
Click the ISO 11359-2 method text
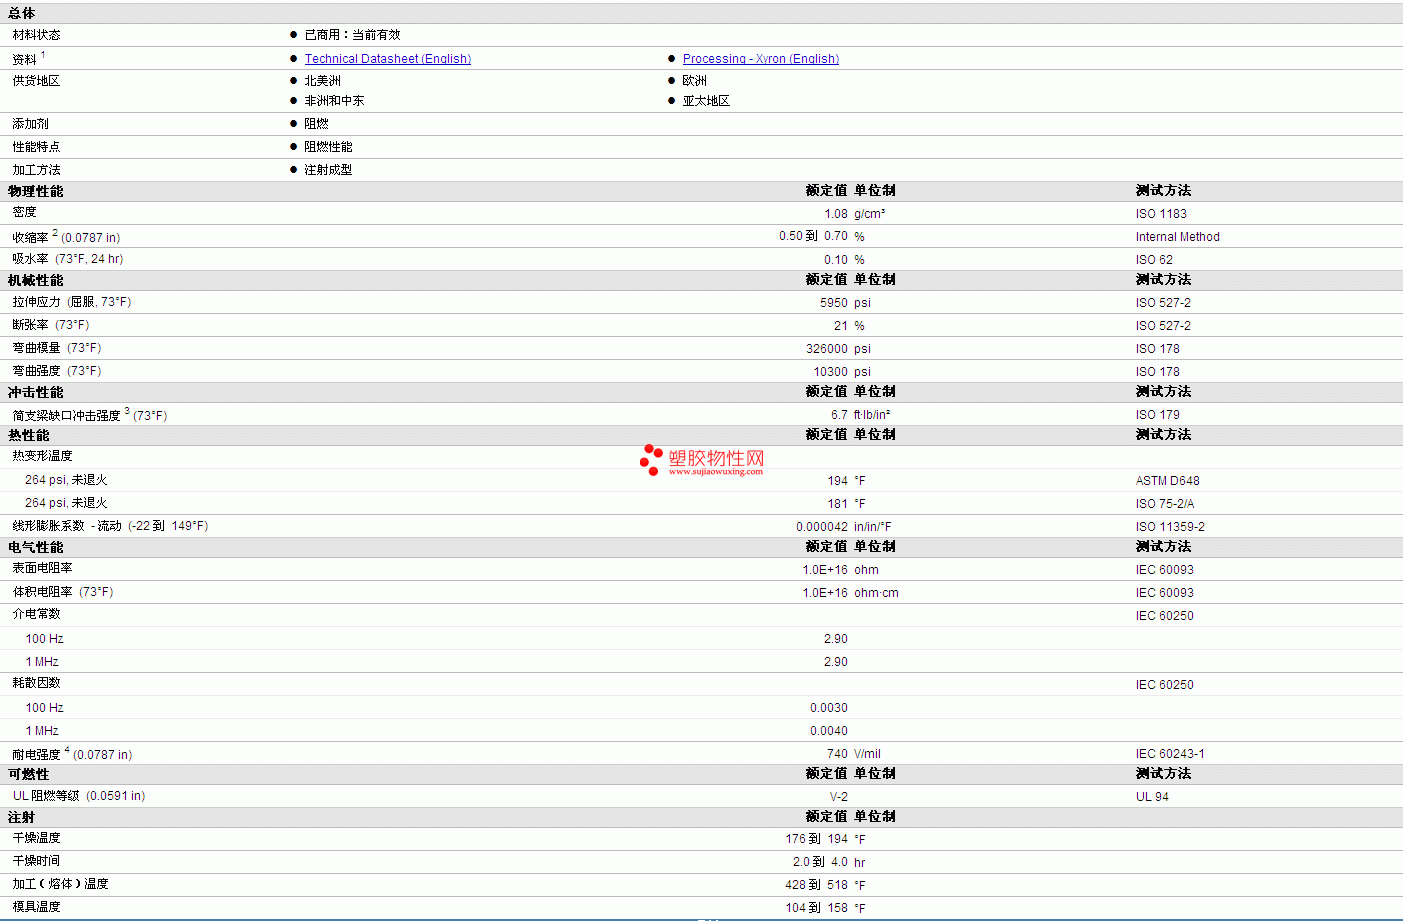(1170, 527)
